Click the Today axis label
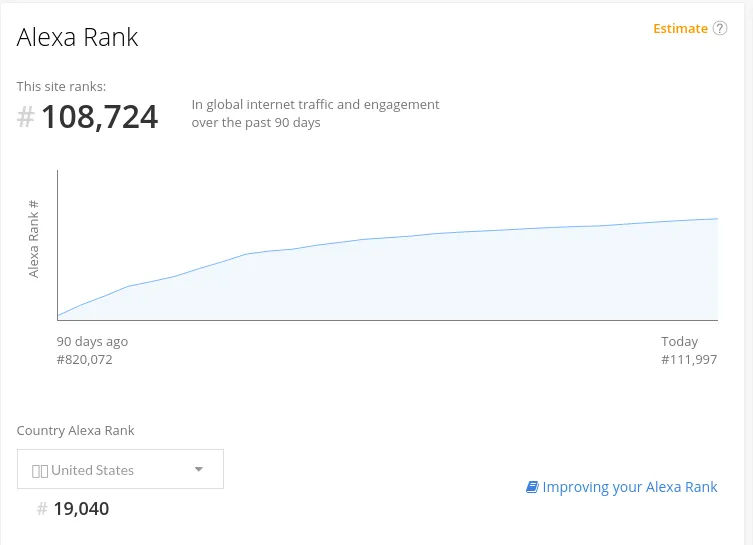753x545 pixels. tap(680, 341)
